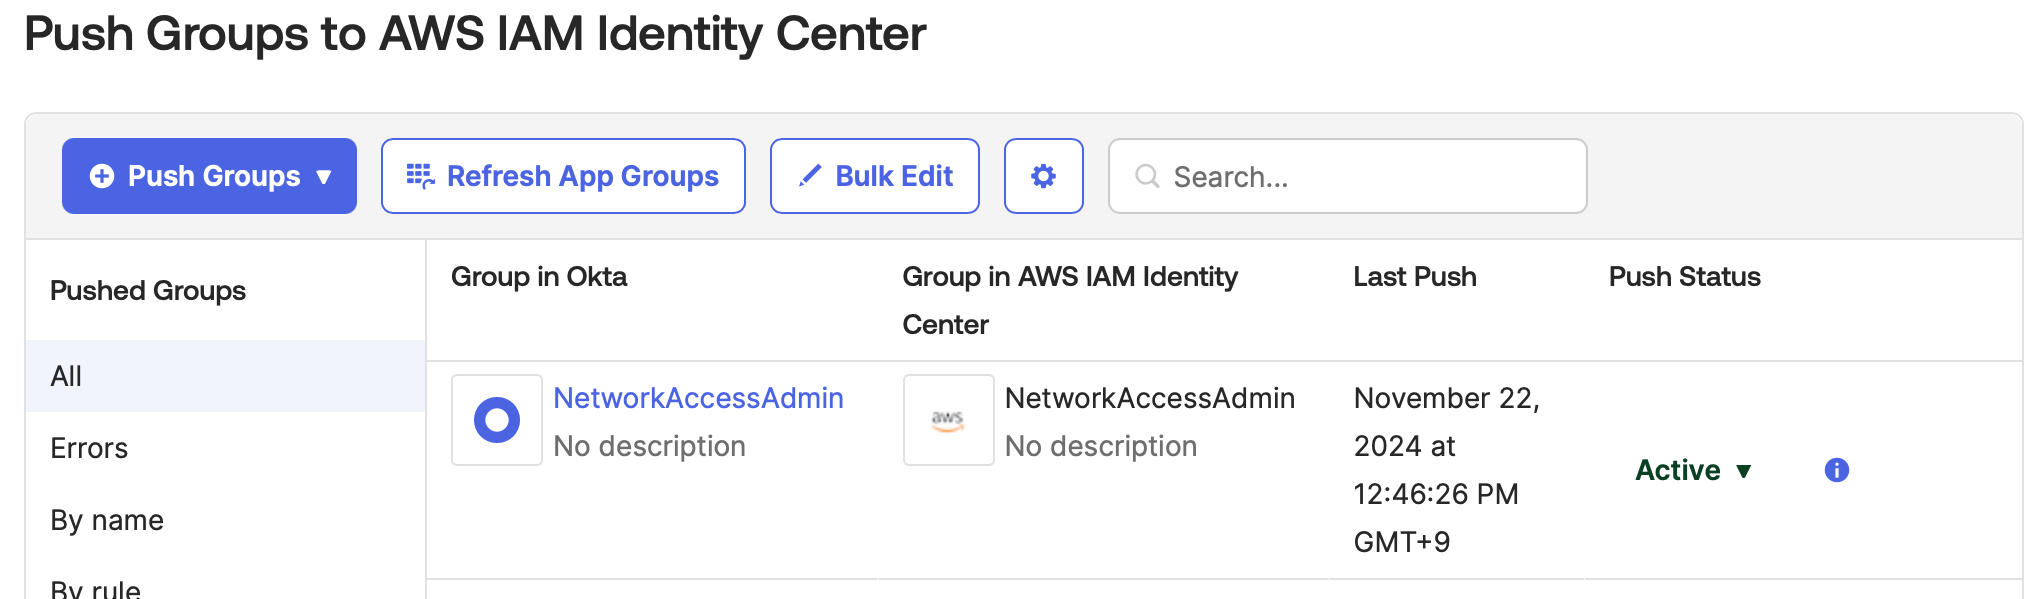This screenshot has width=2044, height=599.
Task: Click the Pushed Groups sidebar heading
Action: pos(148,290)
